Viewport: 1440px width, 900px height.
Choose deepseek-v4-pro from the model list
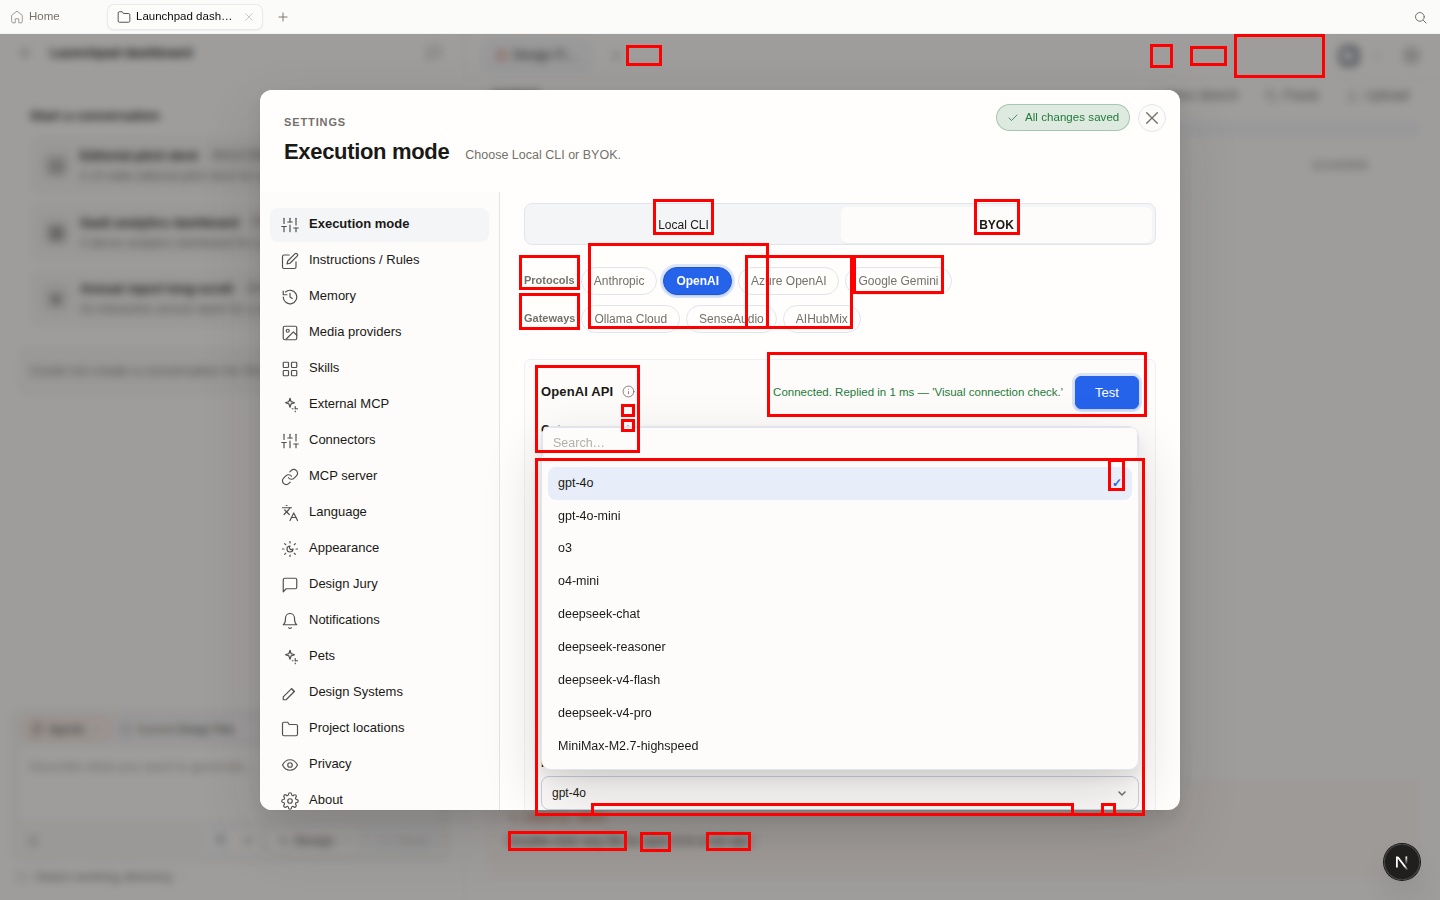839,713
